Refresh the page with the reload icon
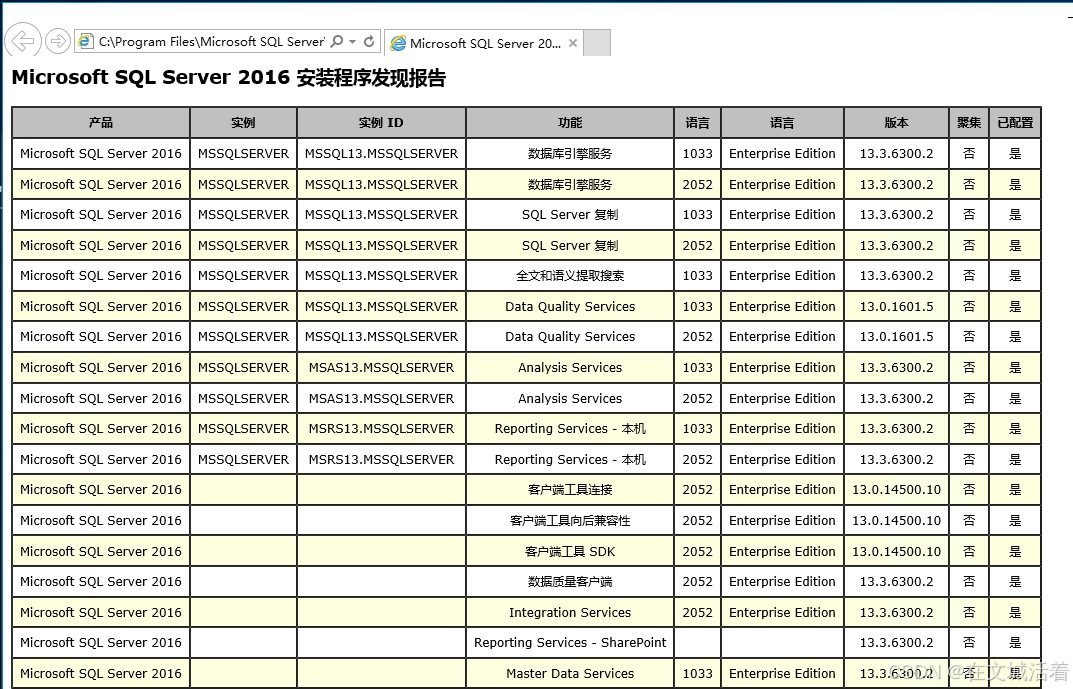Image resolution: width=1073 pixels, height=689 pixels. 369,41
